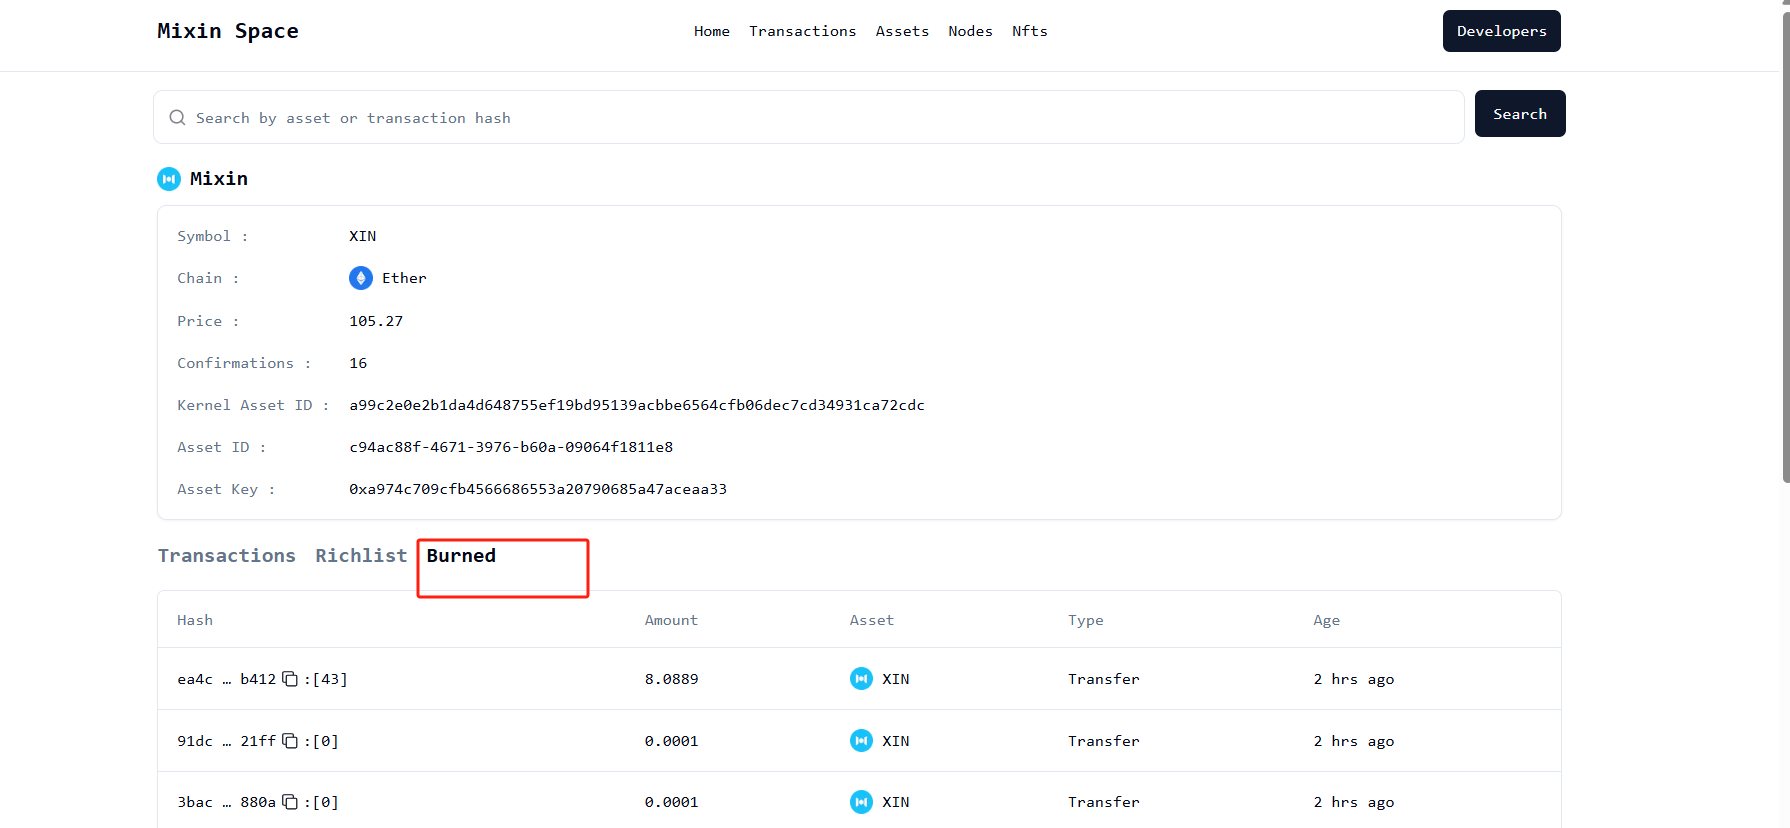Click the Developers button
This screenshot has height=828, width=1790.
(x=1501, y=31)
